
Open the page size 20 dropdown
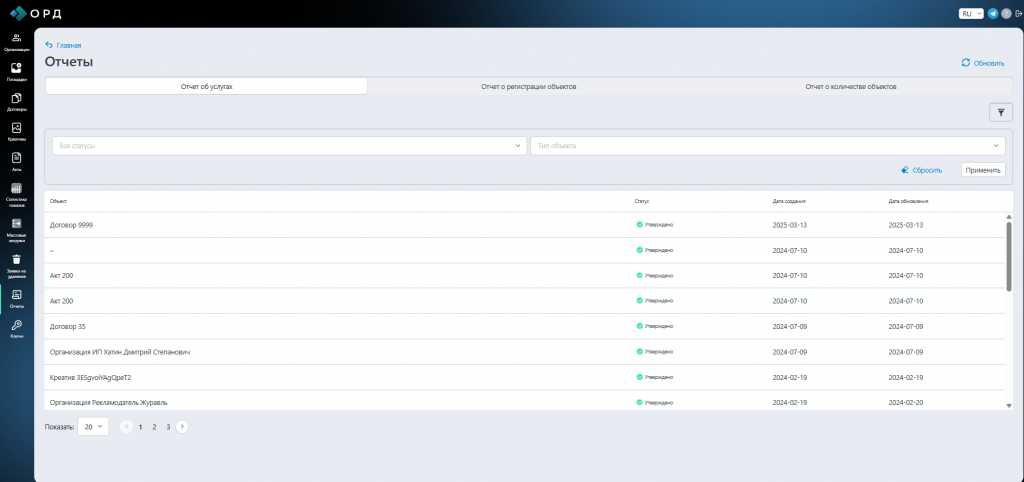click(93, 426)
